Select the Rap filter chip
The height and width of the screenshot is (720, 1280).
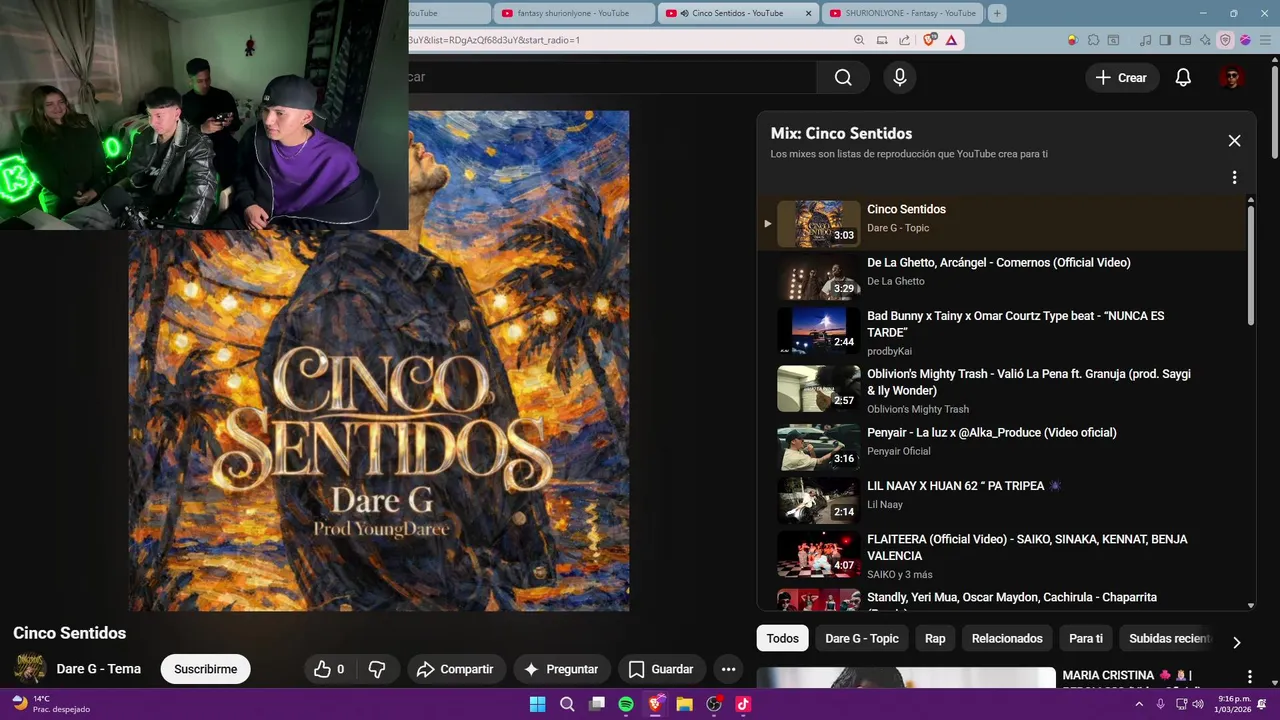935,638
